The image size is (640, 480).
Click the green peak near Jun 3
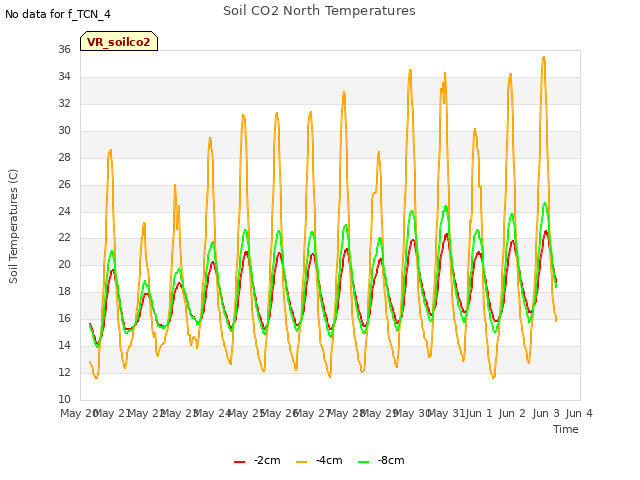click(545, 203)
